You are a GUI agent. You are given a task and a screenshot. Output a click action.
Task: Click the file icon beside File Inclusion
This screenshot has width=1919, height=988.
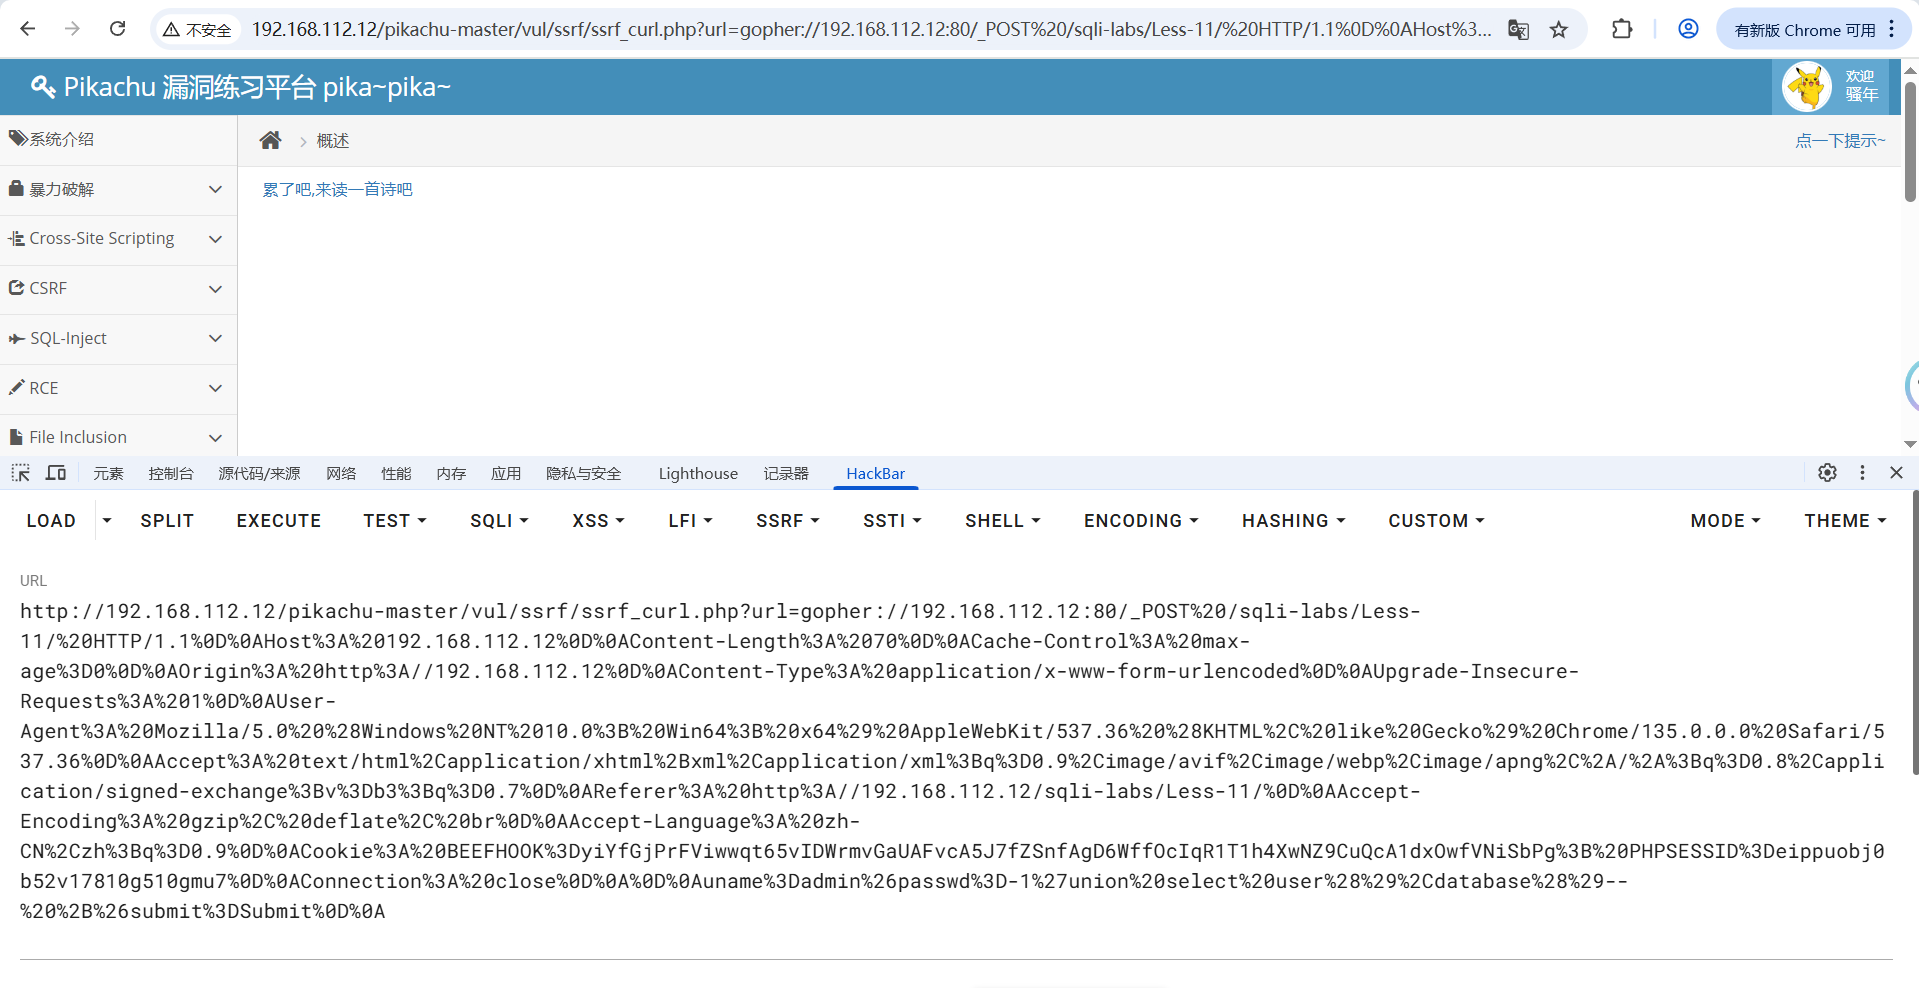click(16, 437)
